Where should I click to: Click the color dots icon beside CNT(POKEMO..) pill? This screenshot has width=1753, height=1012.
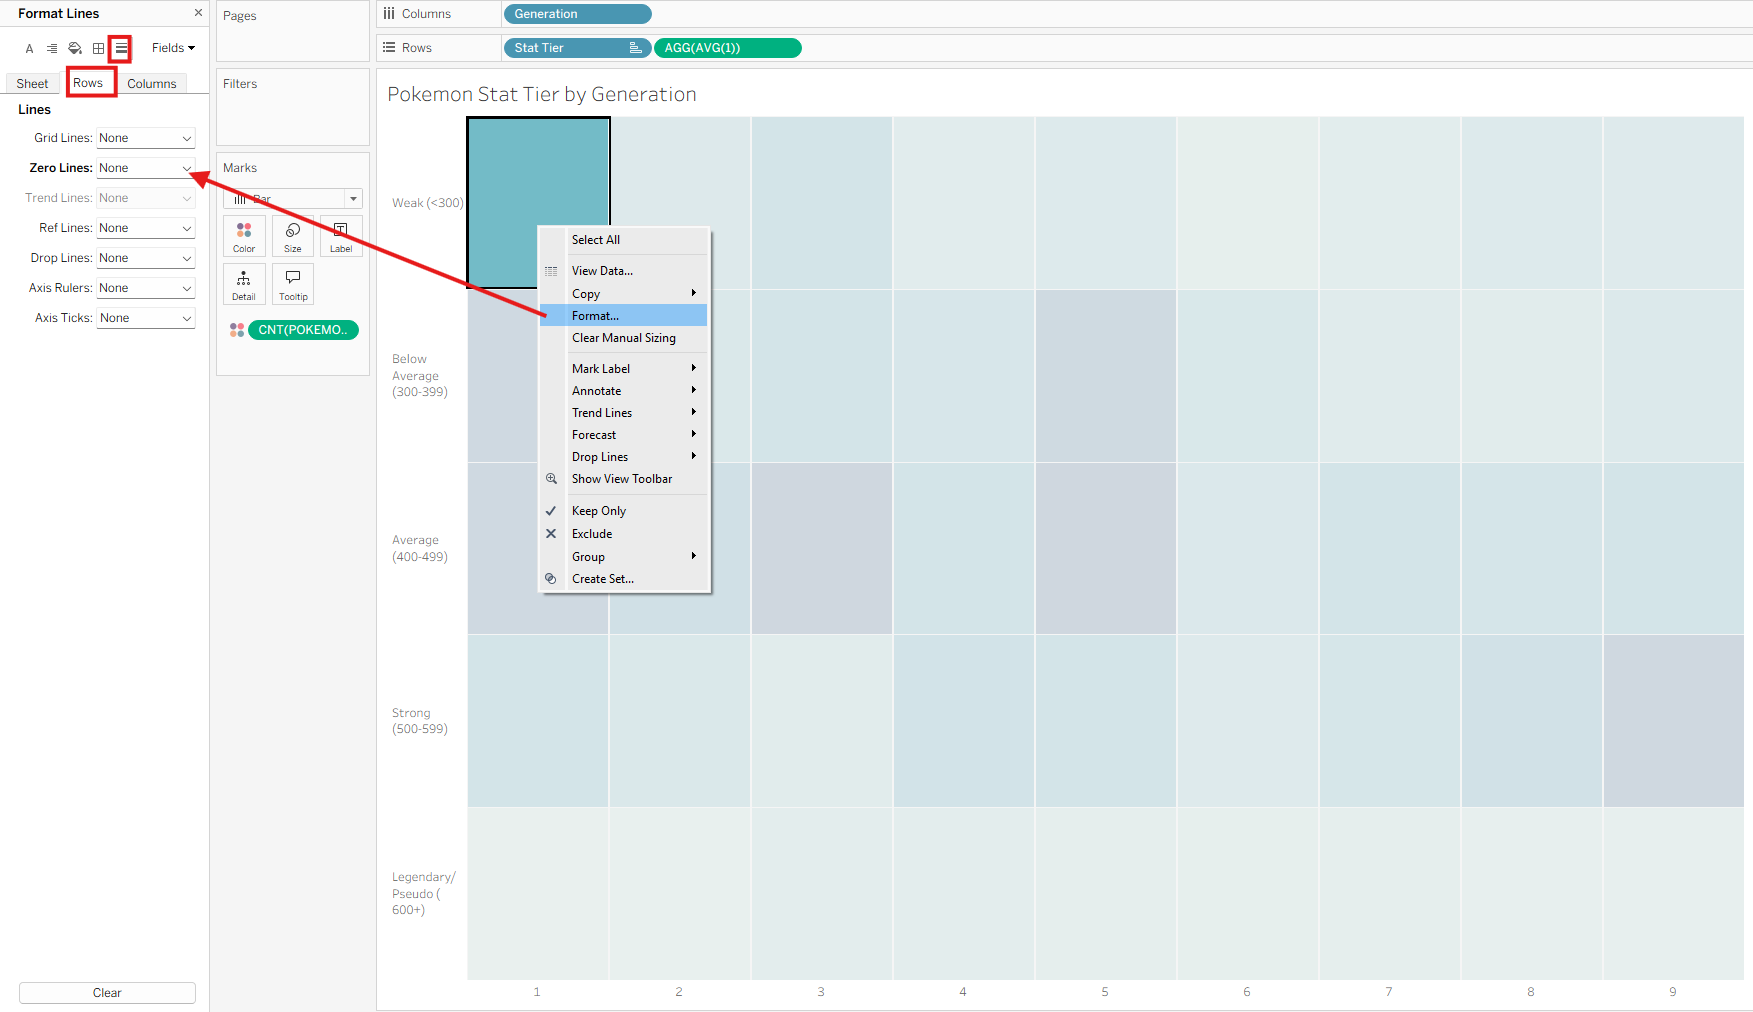pos(237,330)
